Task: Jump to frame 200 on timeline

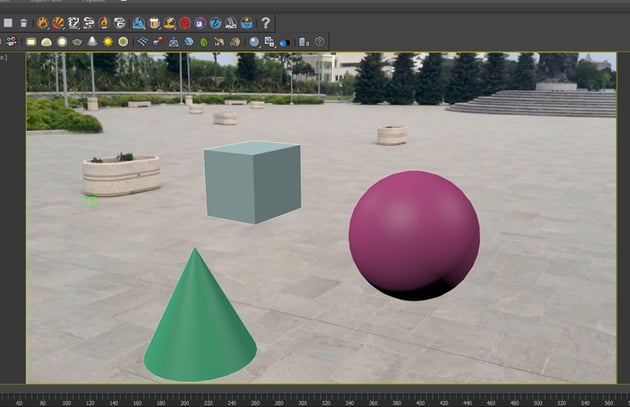Action: 184,403
